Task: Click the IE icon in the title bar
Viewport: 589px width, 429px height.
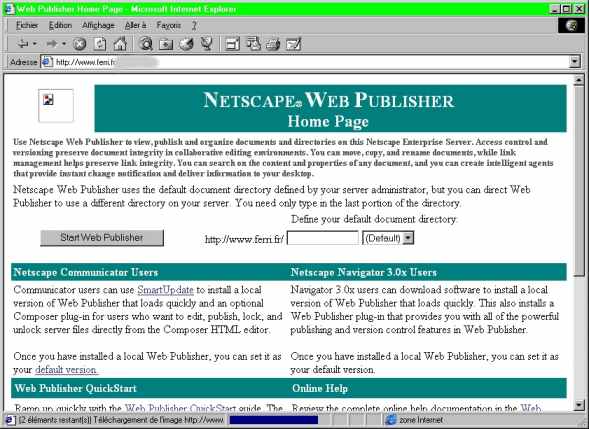Action: pos(9,9)
